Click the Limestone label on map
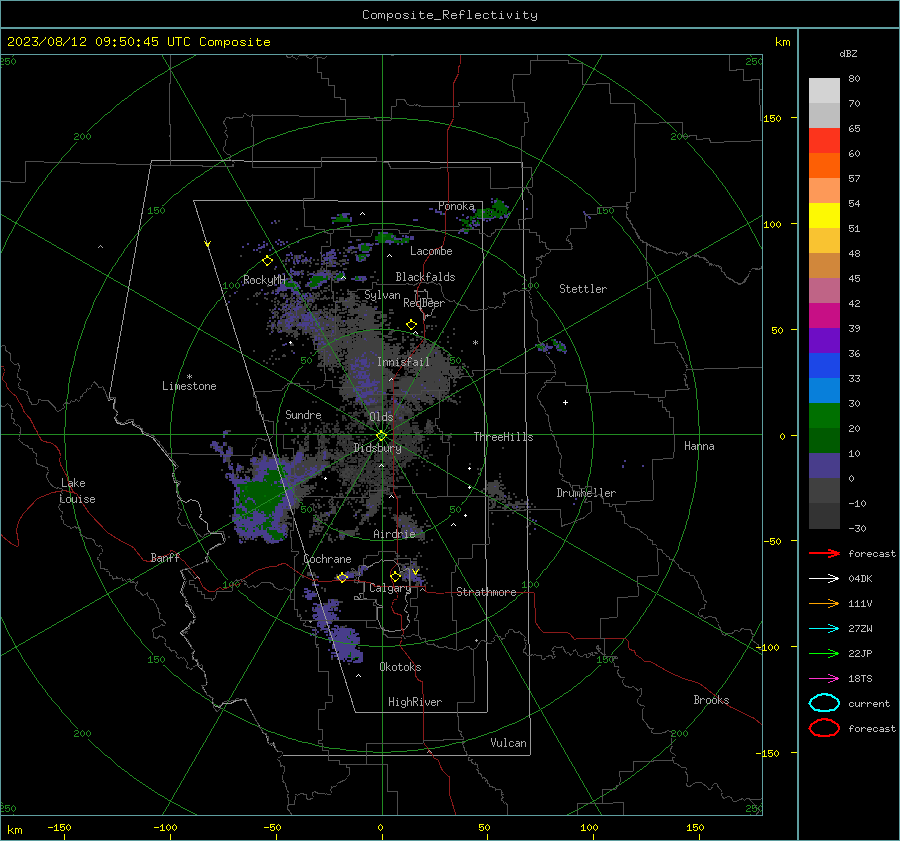This screenshot has width=900, height=841. coord(189,386)
